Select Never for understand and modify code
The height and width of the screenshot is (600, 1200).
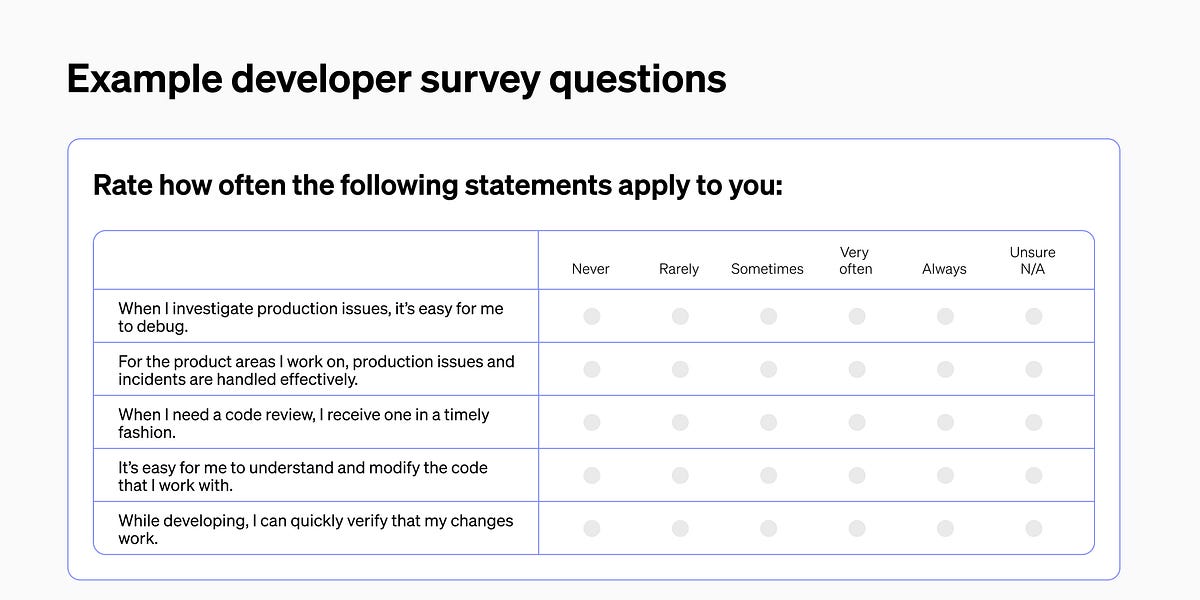[592, 475]
